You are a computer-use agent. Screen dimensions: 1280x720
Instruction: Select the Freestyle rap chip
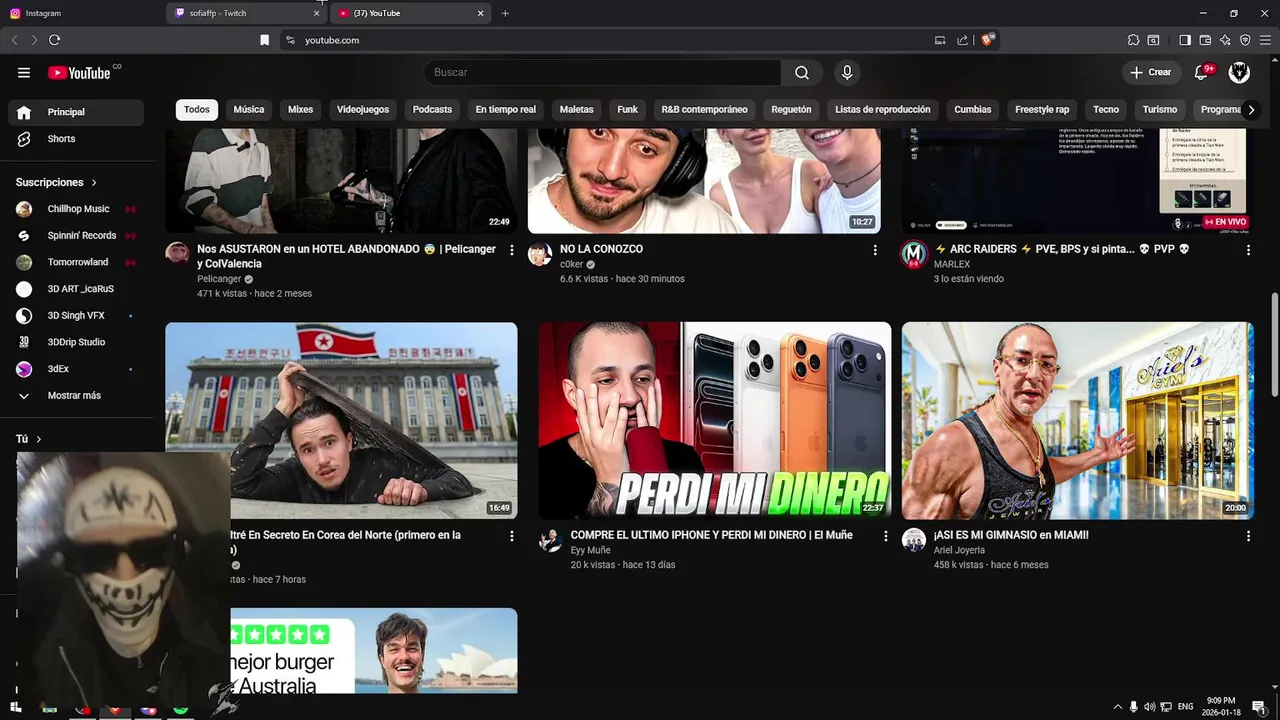[x=1042, y=109]
